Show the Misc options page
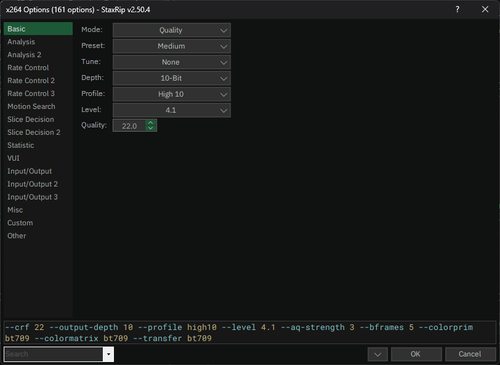The width and height of the screenshot is (500, 365). tap(38, 210)
